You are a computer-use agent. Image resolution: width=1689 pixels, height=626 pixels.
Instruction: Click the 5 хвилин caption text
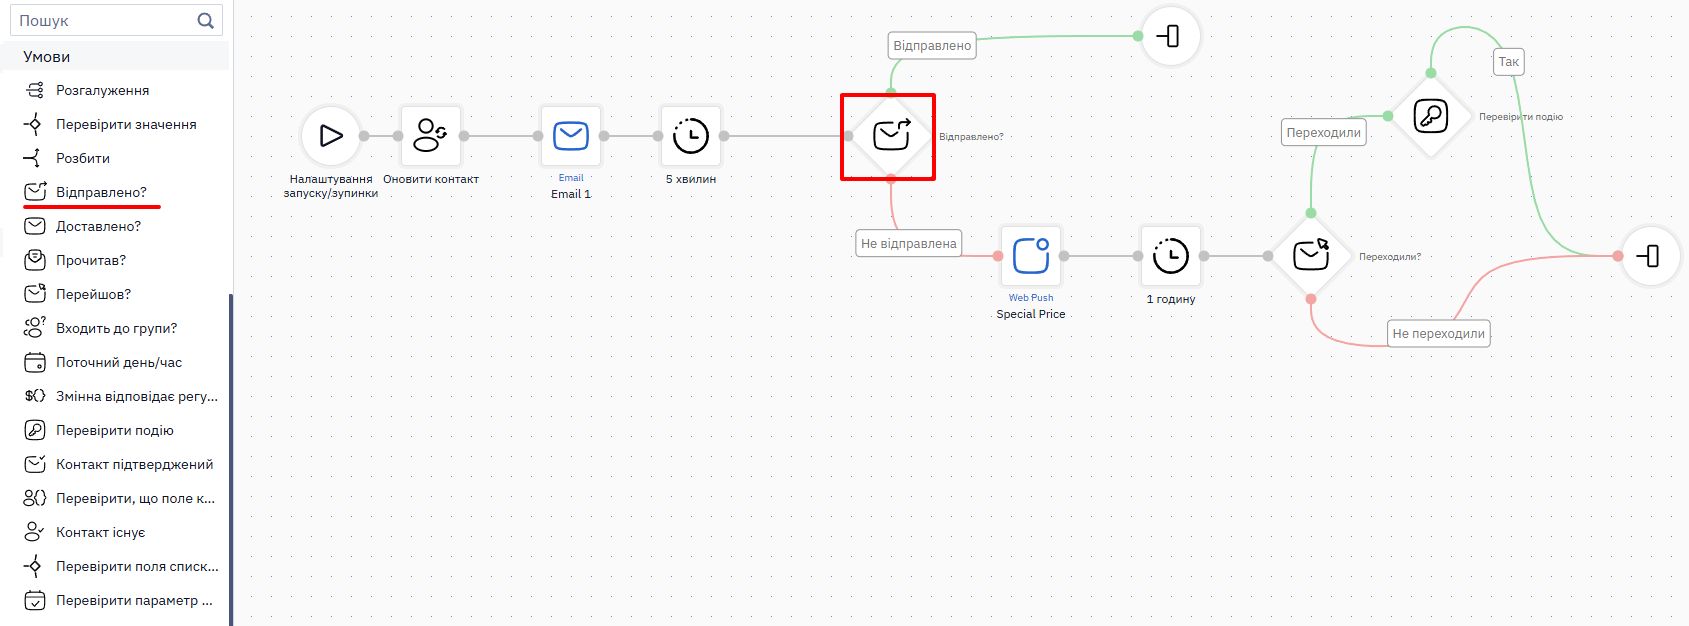click(691, 179)
